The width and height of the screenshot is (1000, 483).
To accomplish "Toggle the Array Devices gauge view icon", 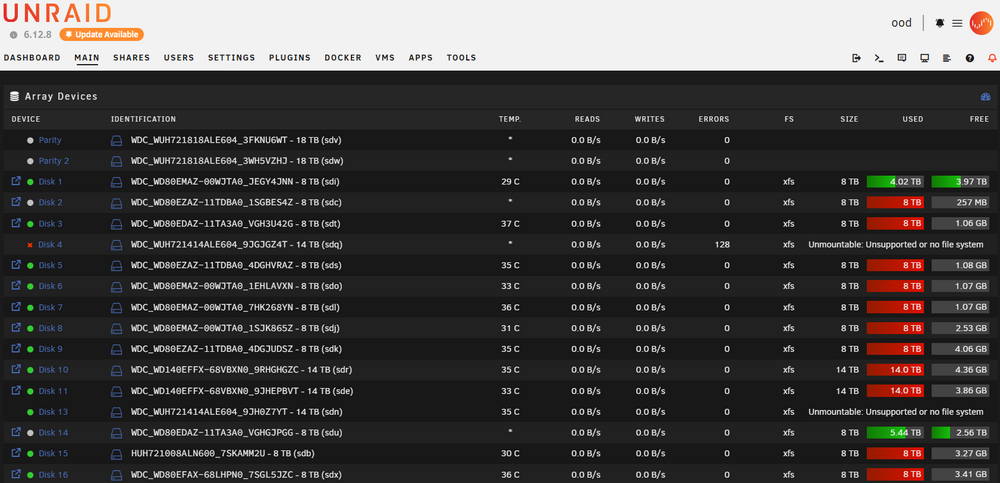I will click(x=985, y=97).
